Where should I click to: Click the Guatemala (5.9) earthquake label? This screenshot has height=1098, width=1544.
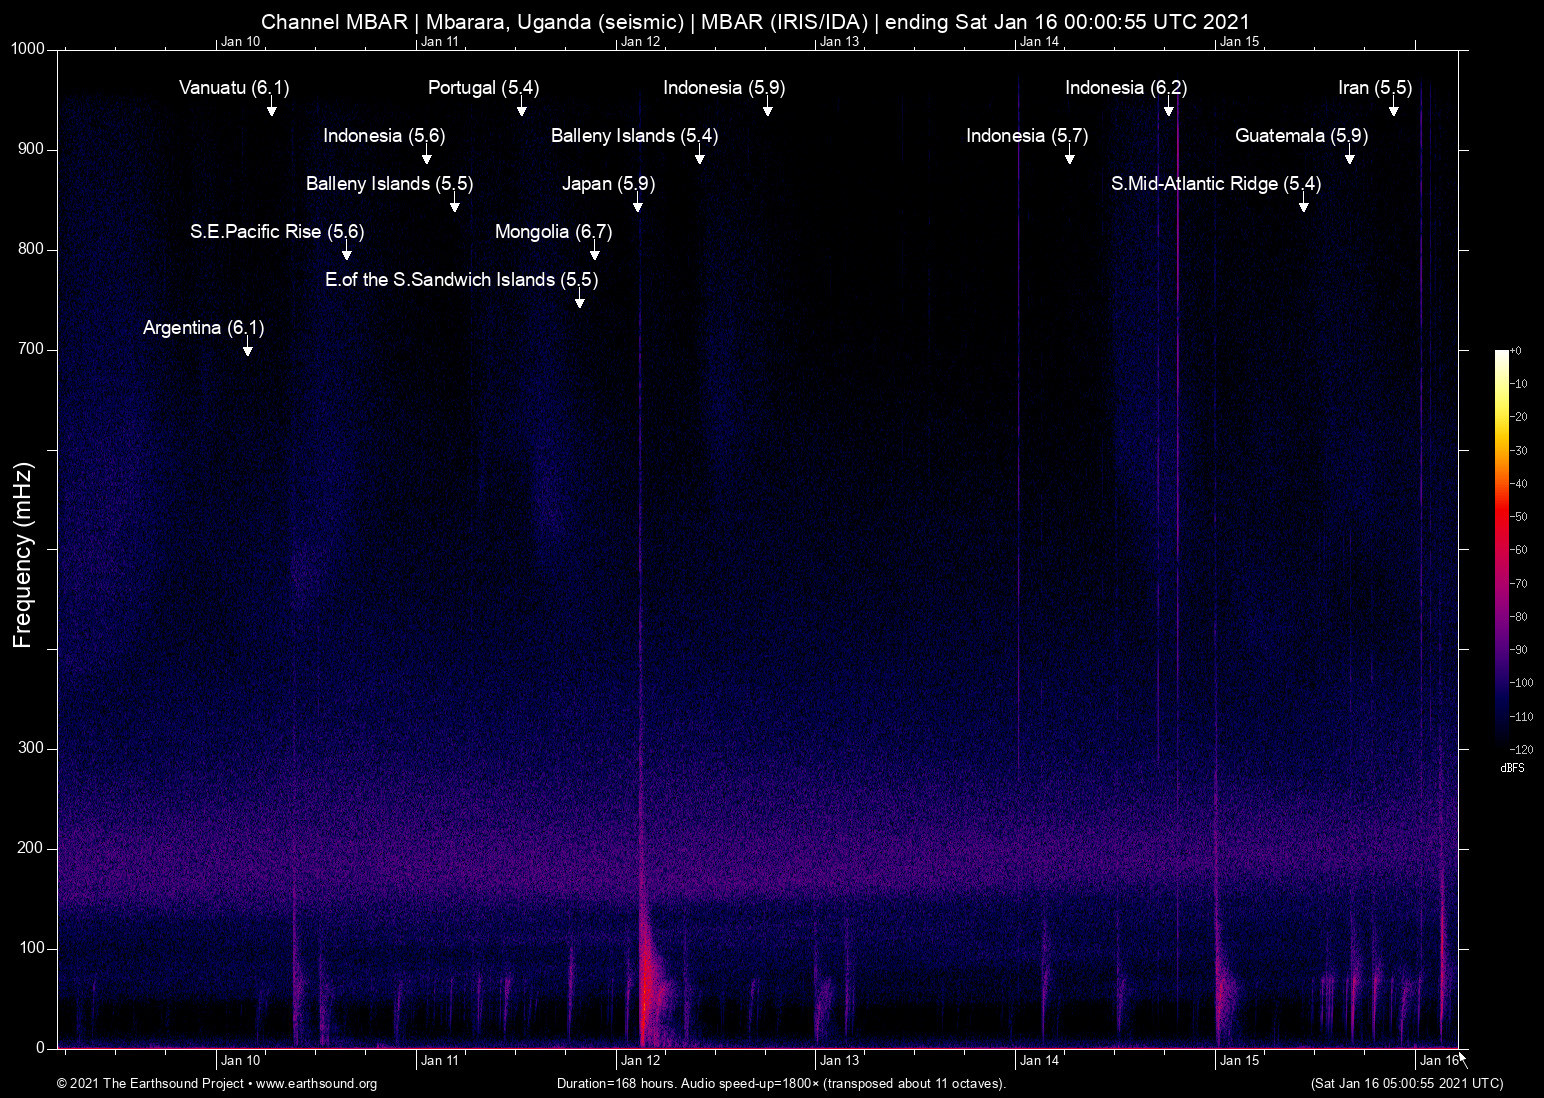click(1301, 136)
